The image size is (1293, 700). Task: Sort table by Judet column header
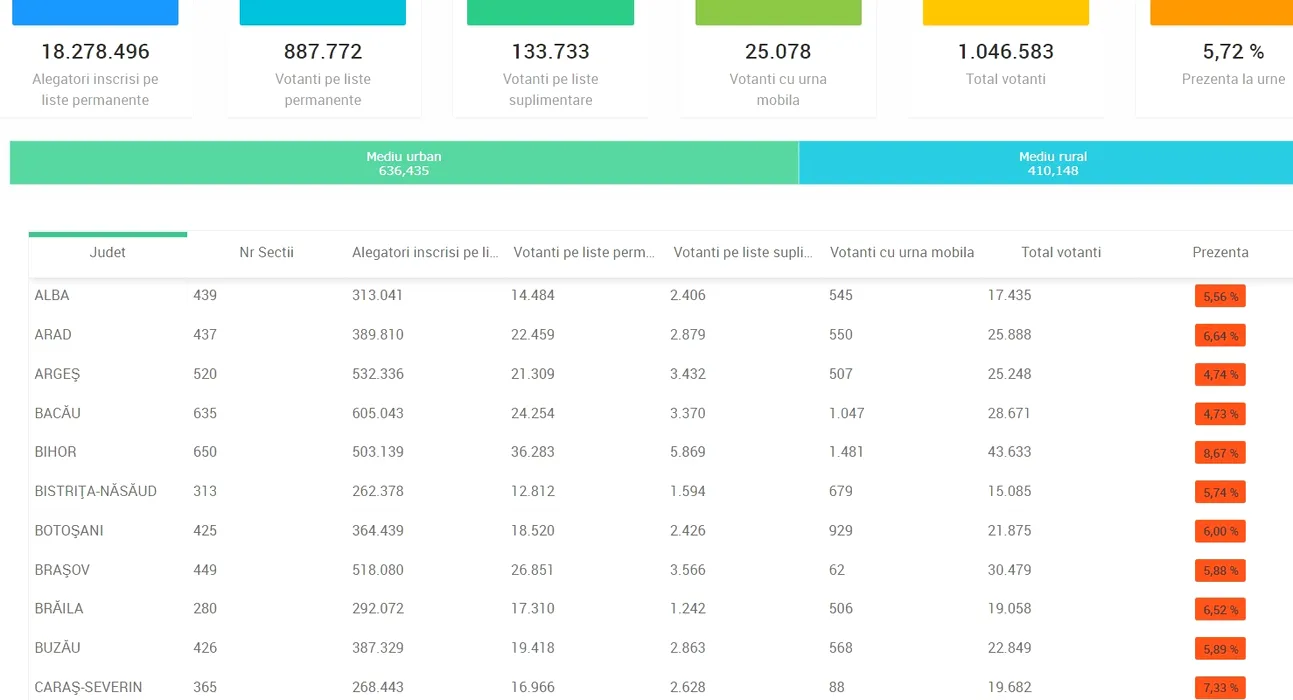tap(107, 252)
